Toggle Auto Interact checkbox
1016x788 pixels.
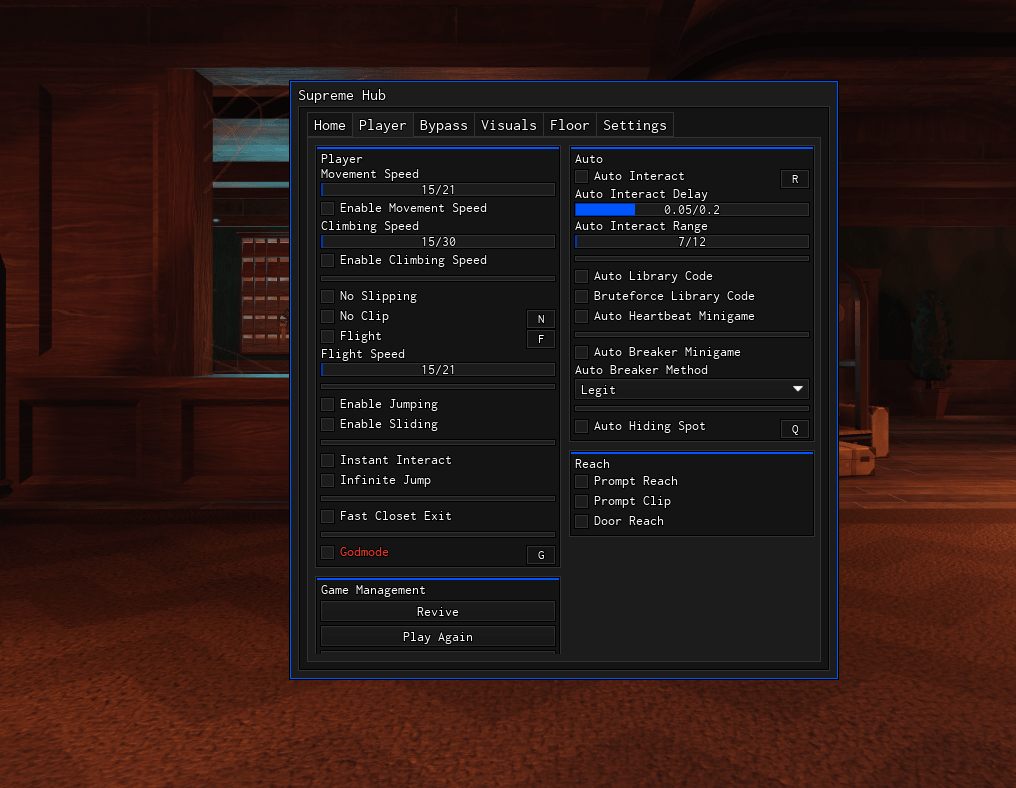click(x=582, y=176)
